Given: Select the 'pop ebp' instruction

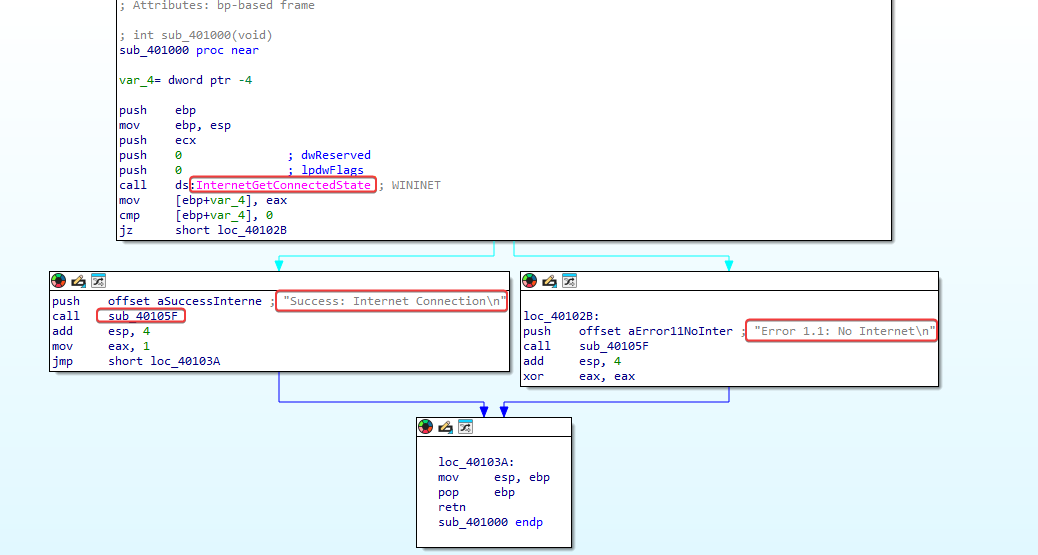Looking at the screenshot, I should [476, 492].
